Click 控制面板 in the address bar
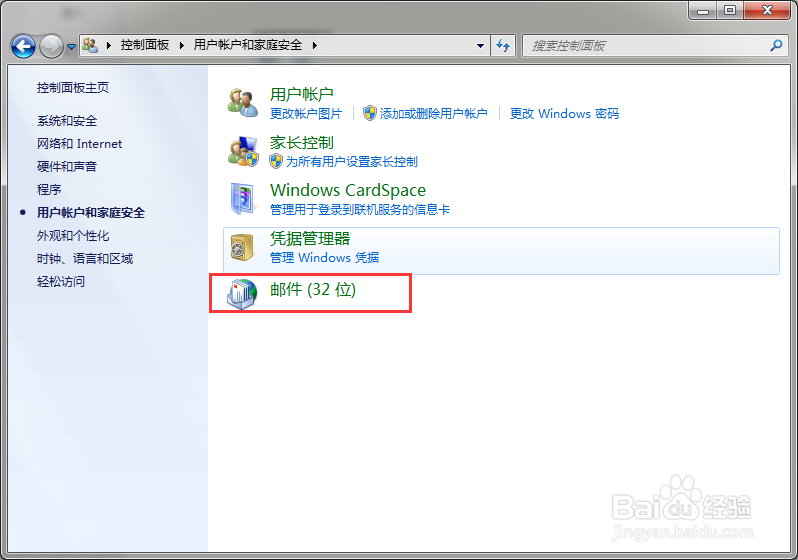Screen dimensions: 798x560 (145, 45)
